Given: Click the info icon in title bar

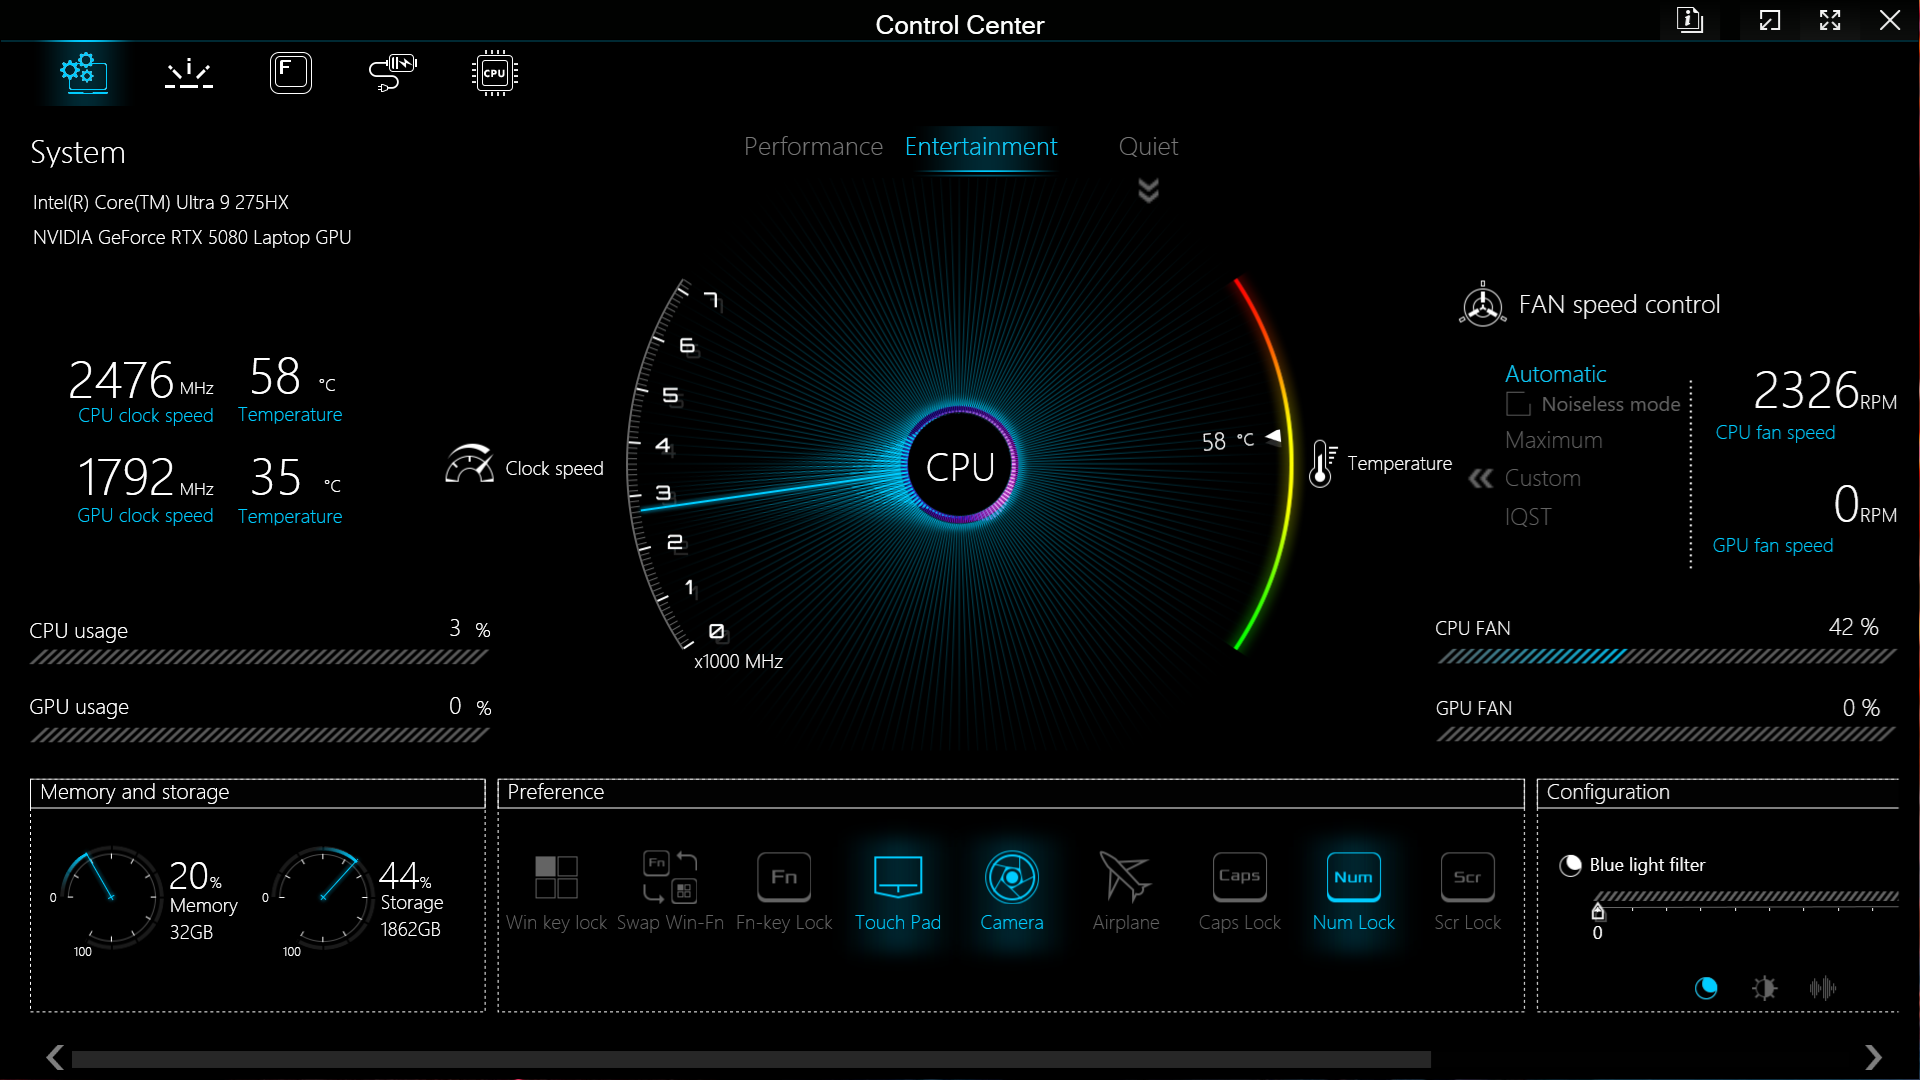Looking at the screenshot, I should (x=1689, y=20).
